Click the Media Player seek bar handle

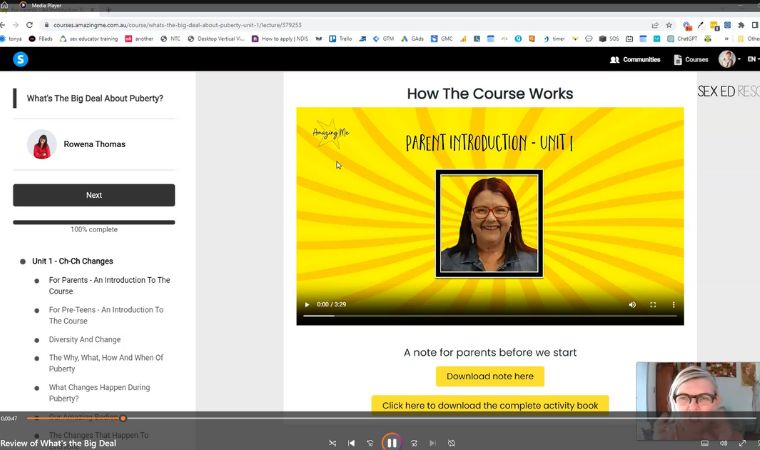point(123,418)
